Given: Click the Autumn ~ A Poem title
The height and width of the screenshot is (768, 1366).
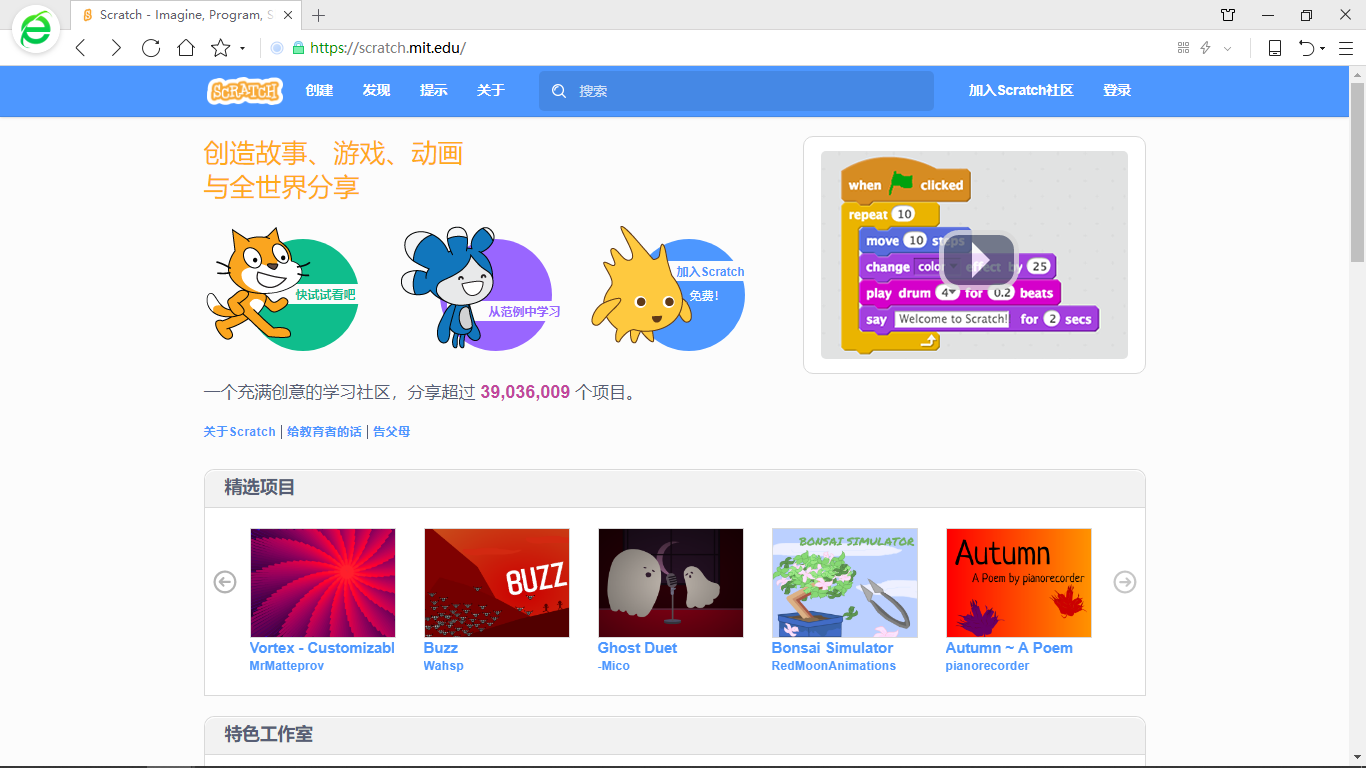Looking at the screenshot, I should click(x=1009, y=648).
